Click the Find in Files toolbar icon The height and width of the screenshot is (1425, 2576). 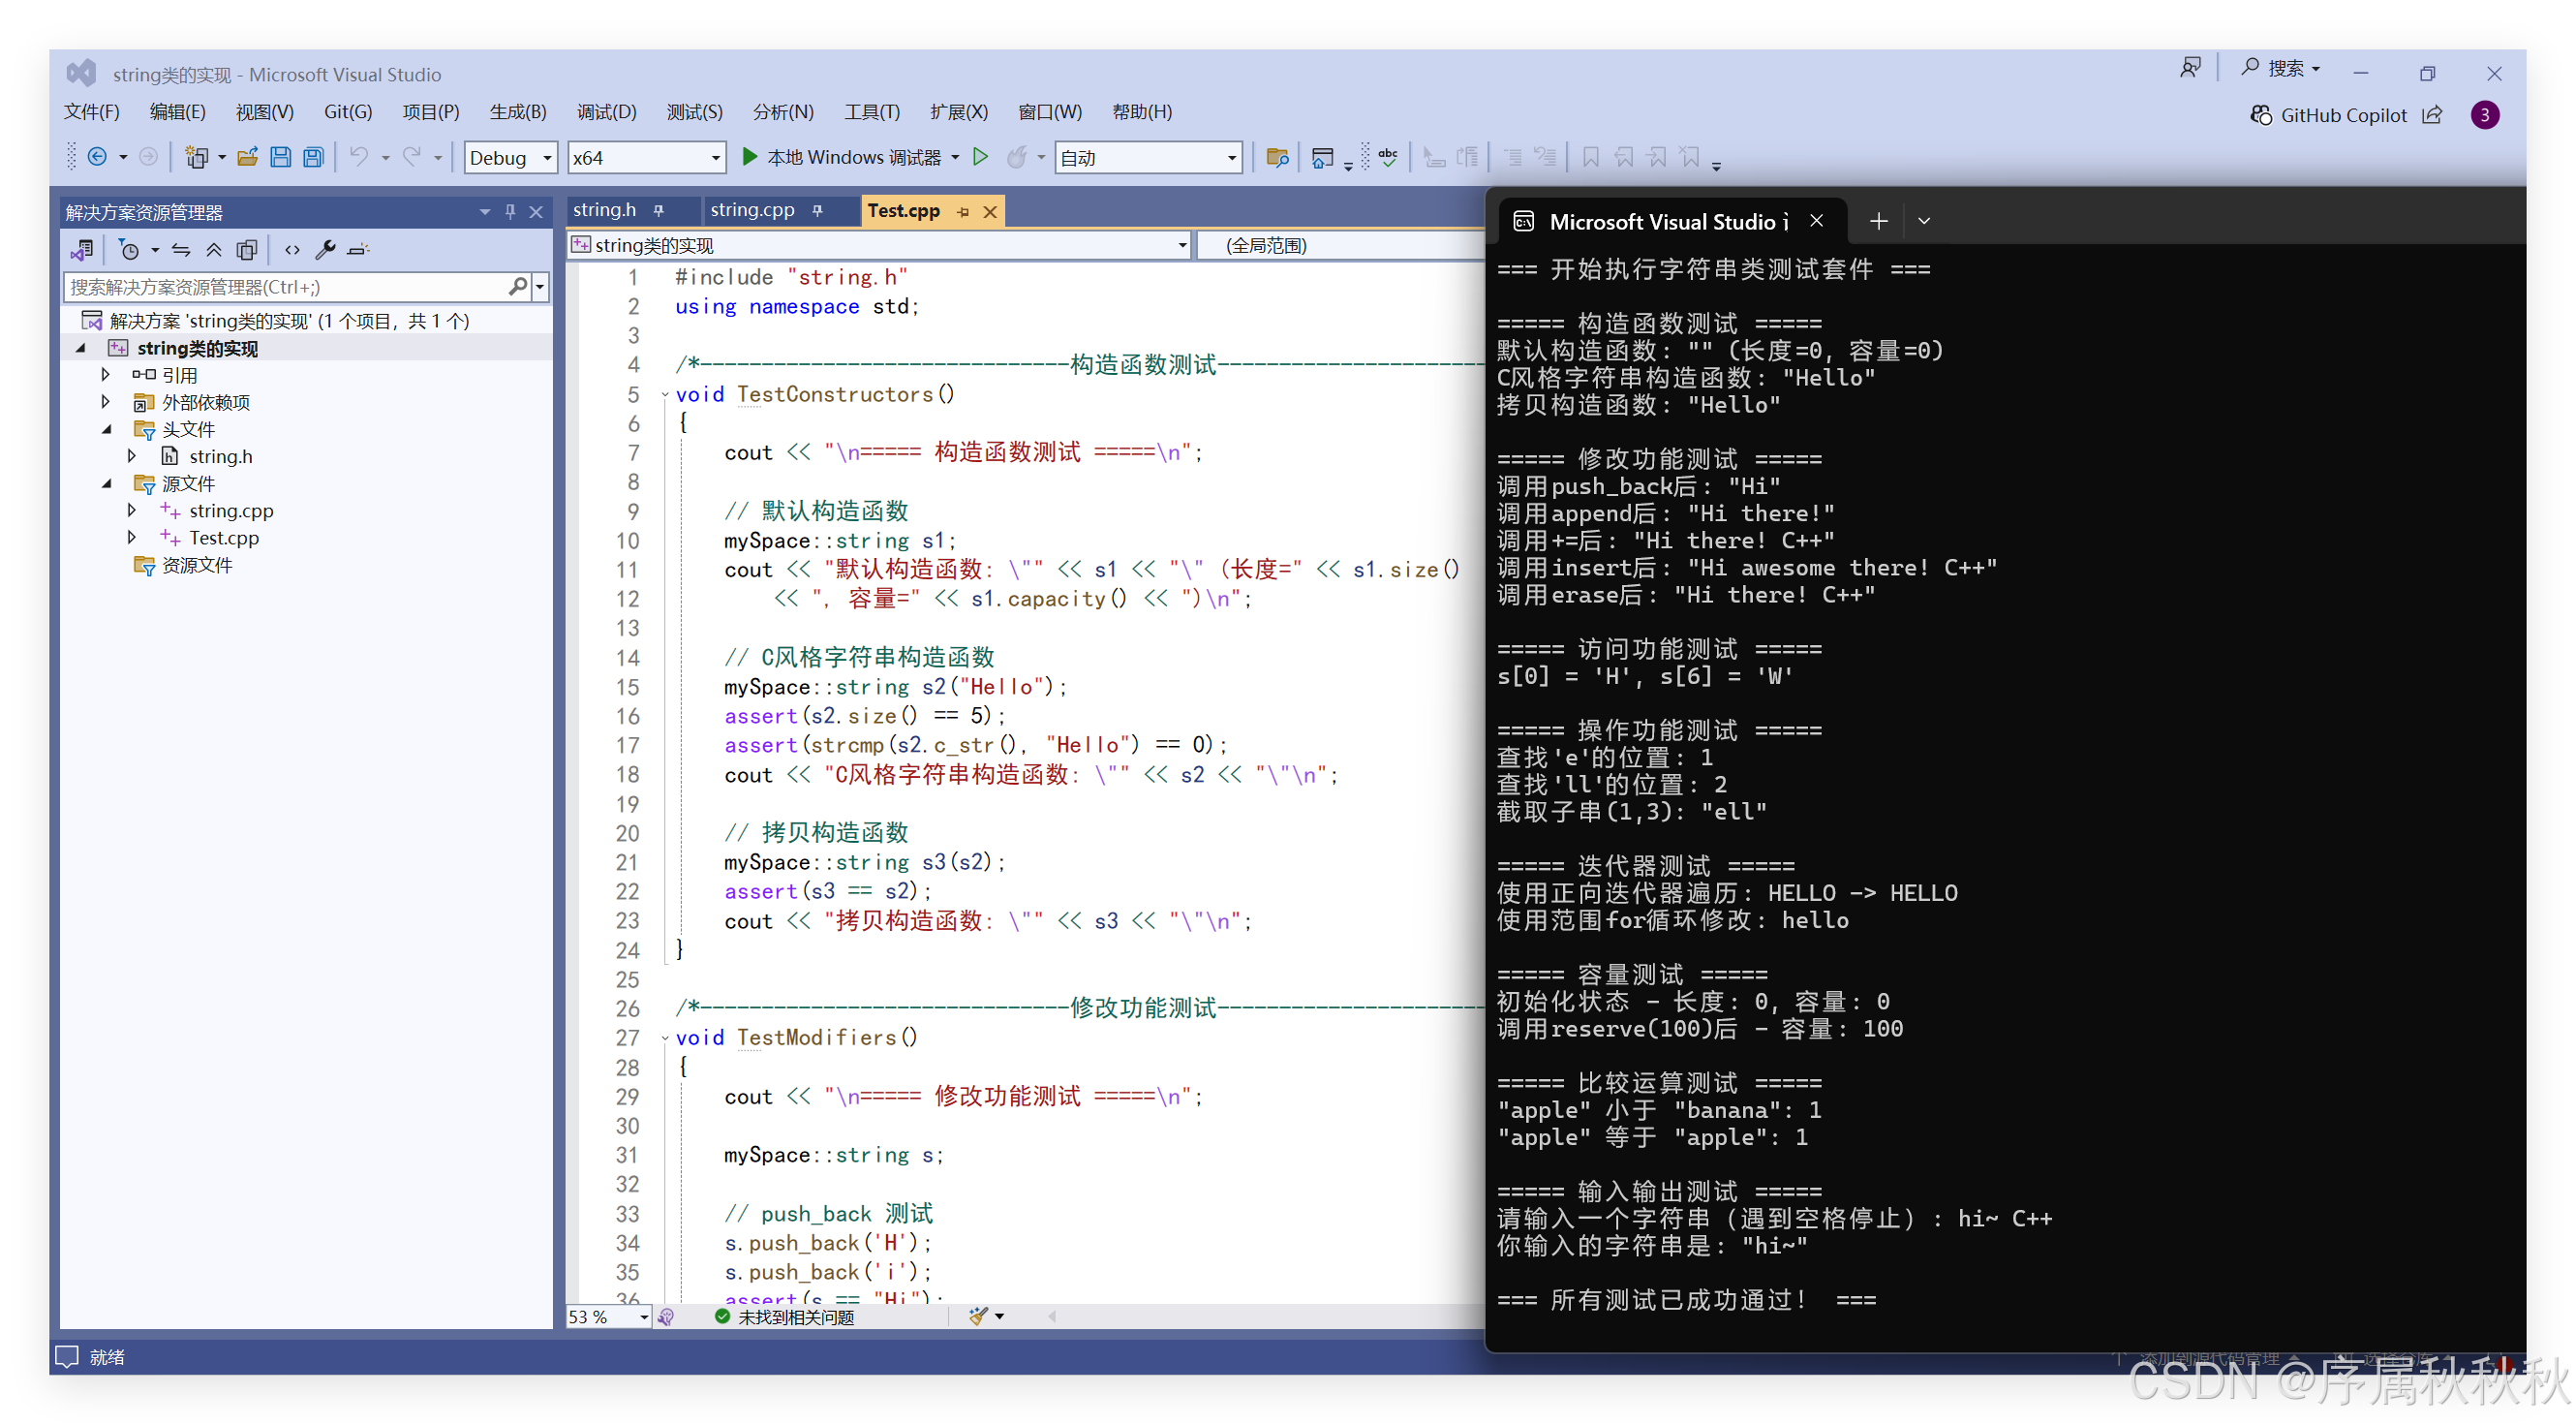point(1277,157)
